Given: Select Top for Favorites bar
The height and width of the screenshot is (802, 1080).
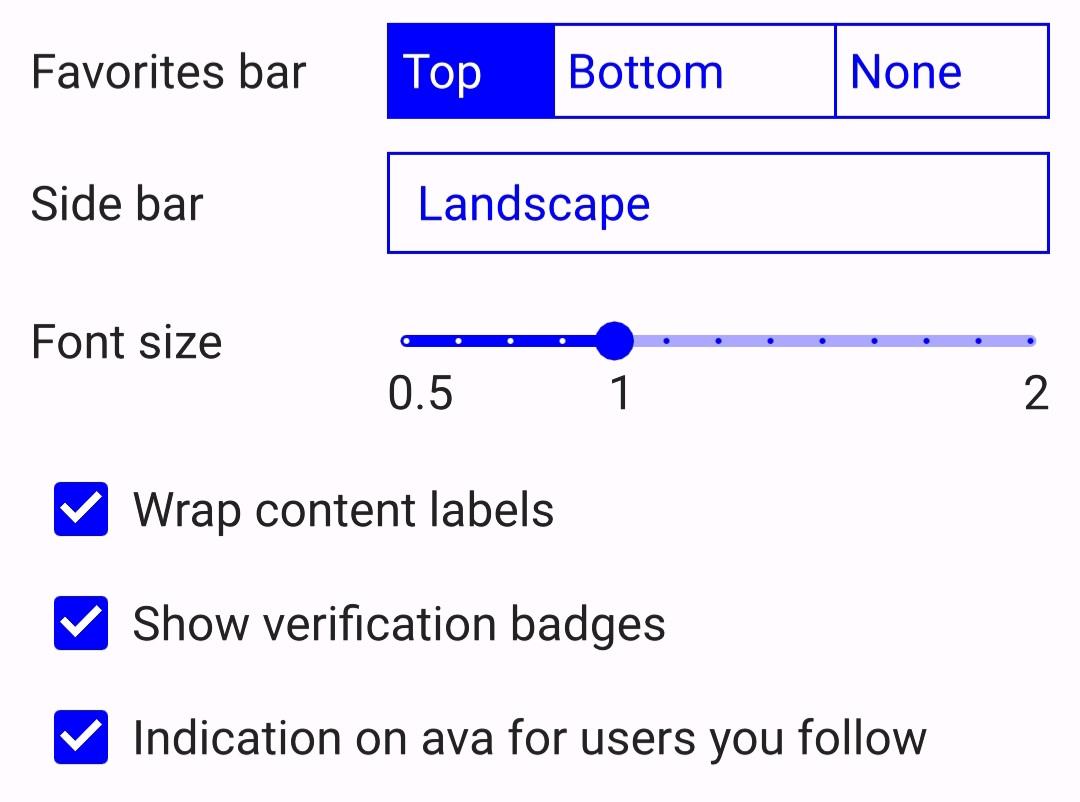Looking at the screenshot, I should 470,72.
